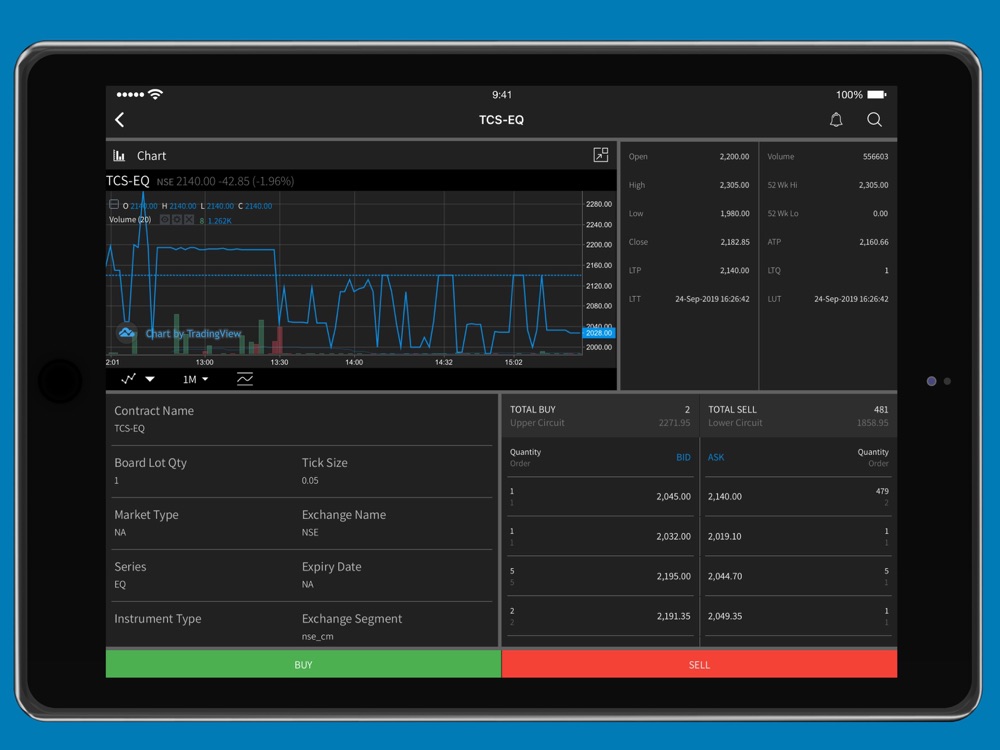Click the Chart panel title

point(151,156)
